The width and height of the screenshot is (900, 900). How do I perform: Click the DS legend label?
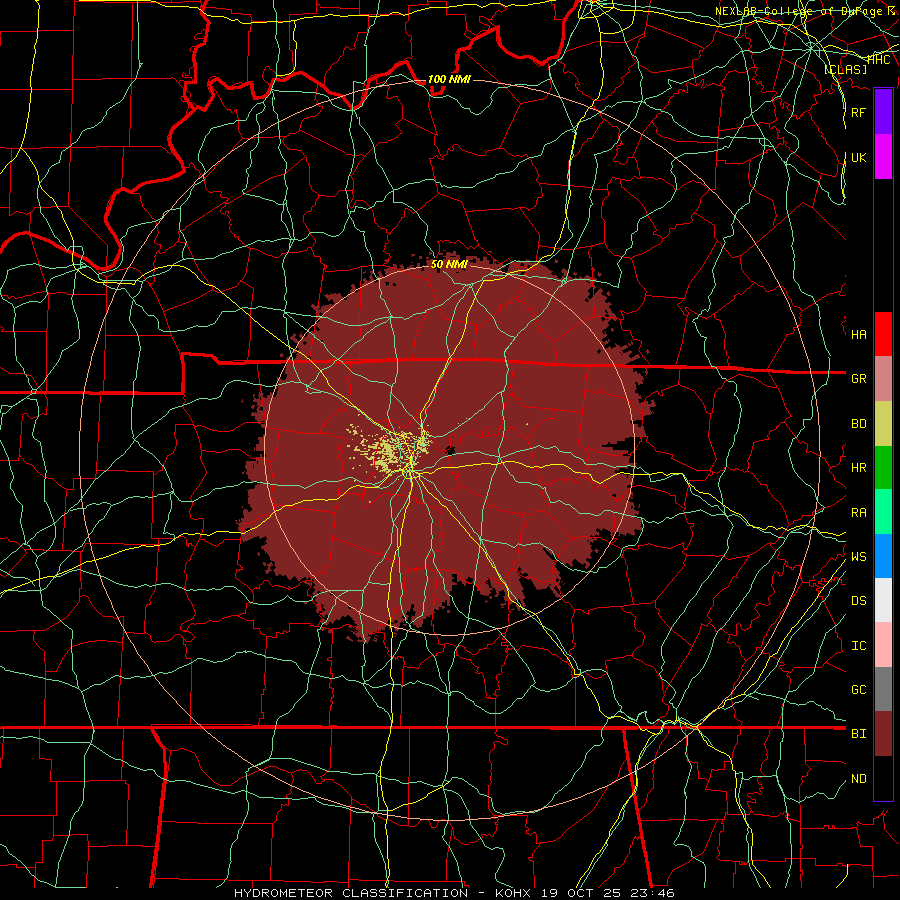858,601
